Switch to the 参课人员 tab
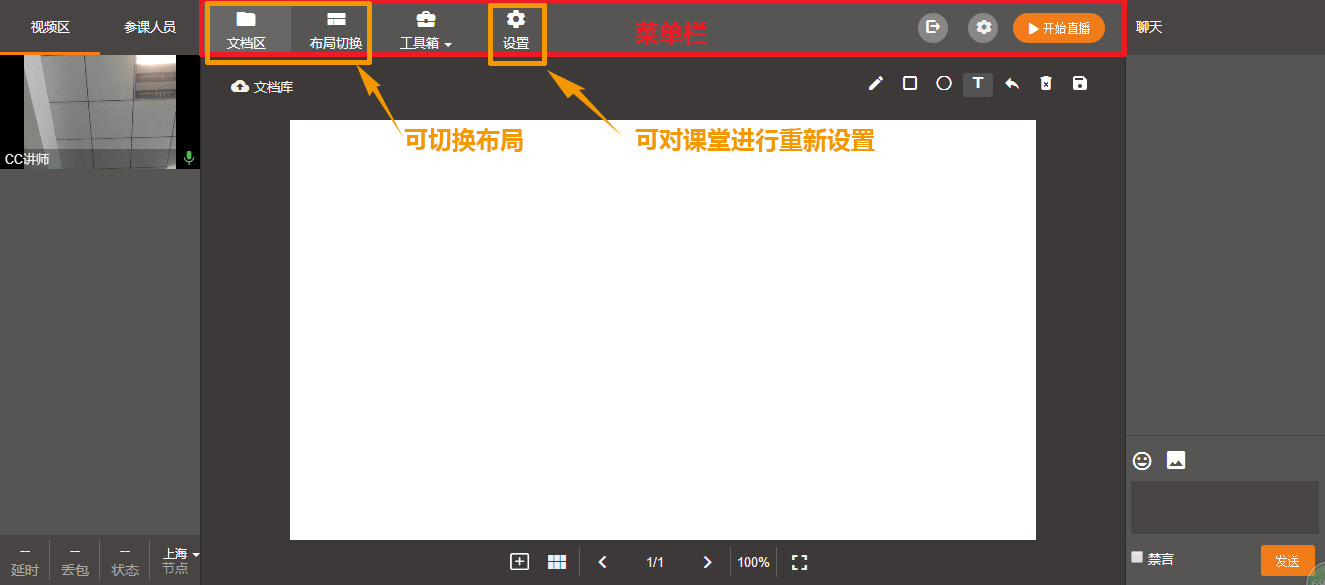This screenshot has height=585, width=1325. coord(150,27)
